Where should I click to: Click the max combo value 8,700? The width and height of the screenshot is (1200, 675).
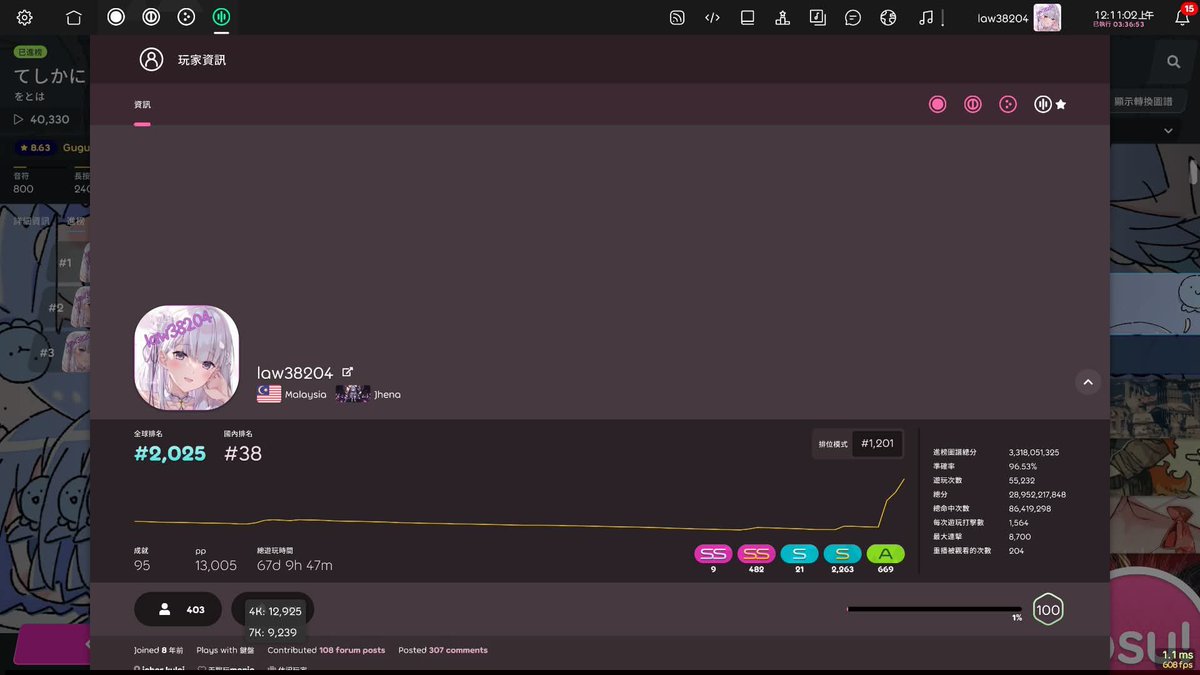1019,536
